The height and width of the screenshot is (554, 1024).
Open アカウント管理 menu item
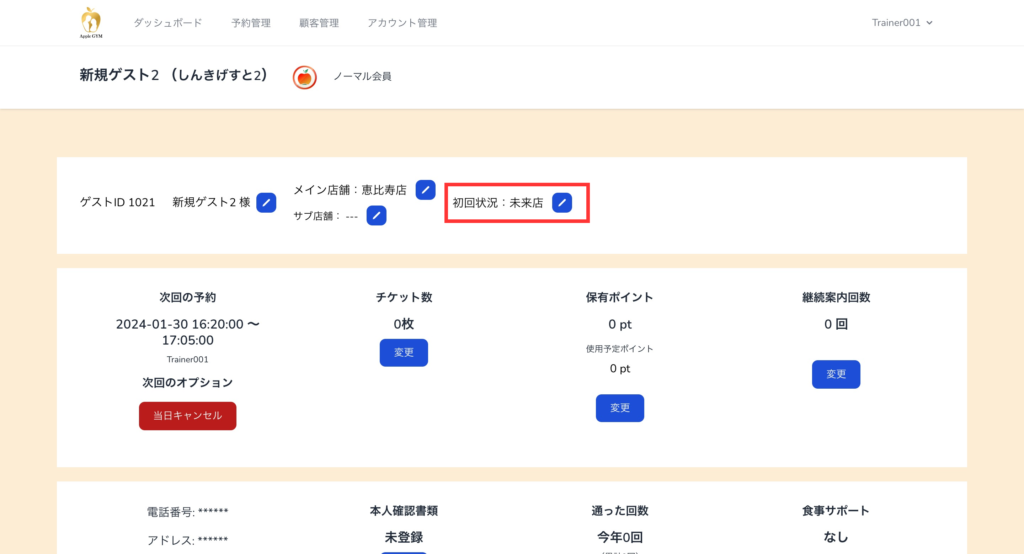pos(401,23)
